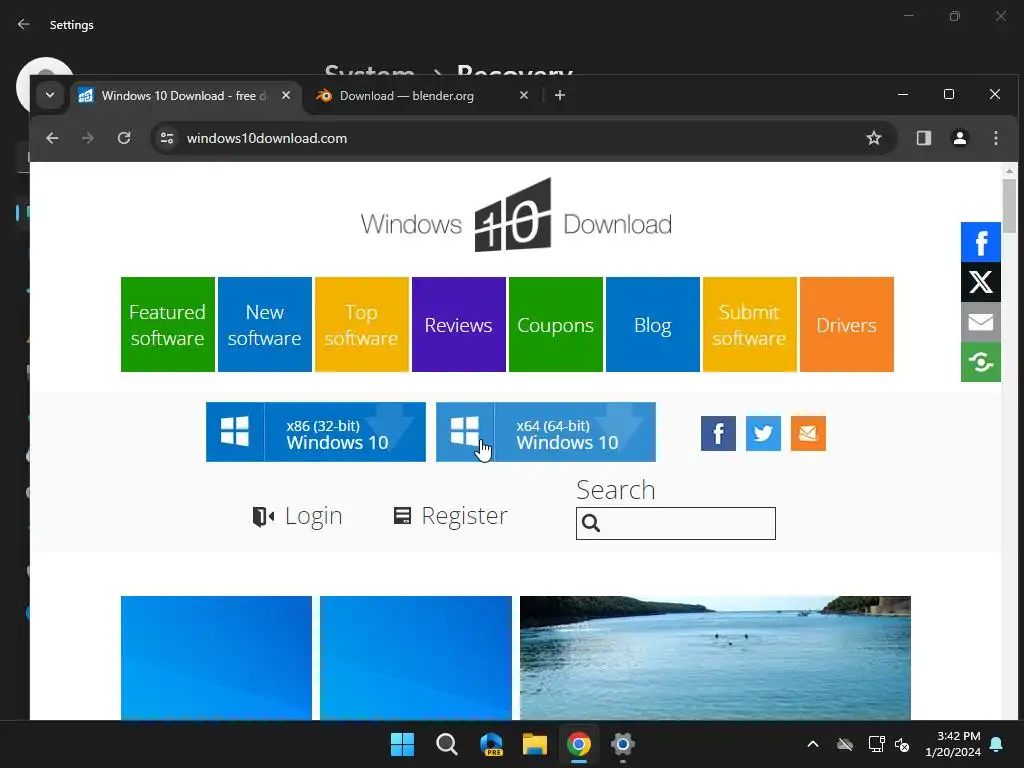Screen dimensions: 1024x768
Task: Open Settings gear from taskbar
Action: click(622, 744)
